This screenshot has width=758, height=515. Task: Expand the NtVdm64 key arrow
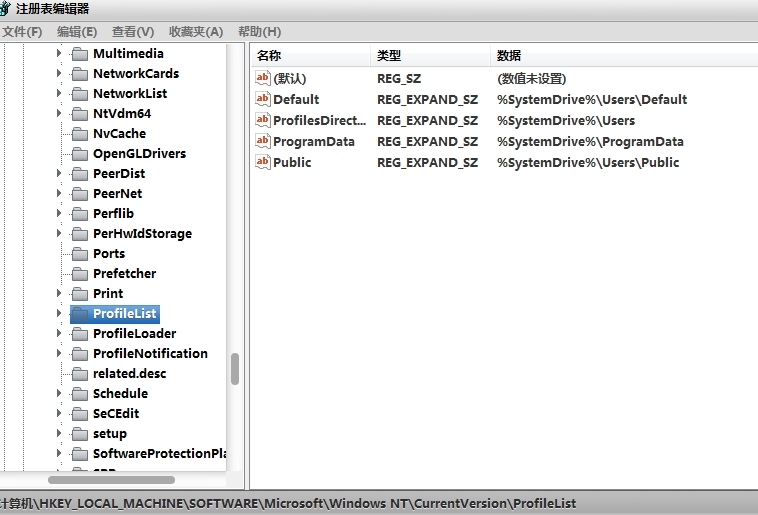coord(59,113)
